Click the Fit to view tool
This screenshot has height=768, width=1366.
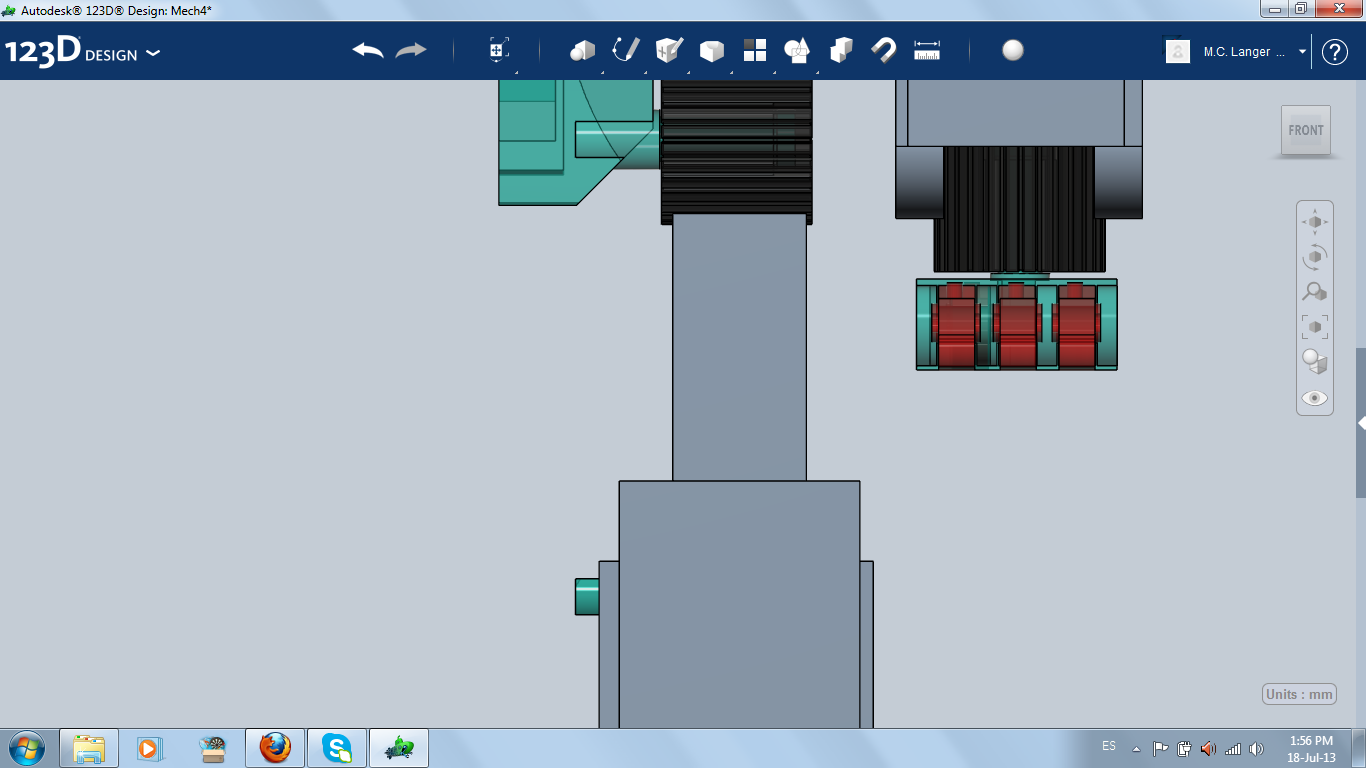click(x=1315, y=327)
